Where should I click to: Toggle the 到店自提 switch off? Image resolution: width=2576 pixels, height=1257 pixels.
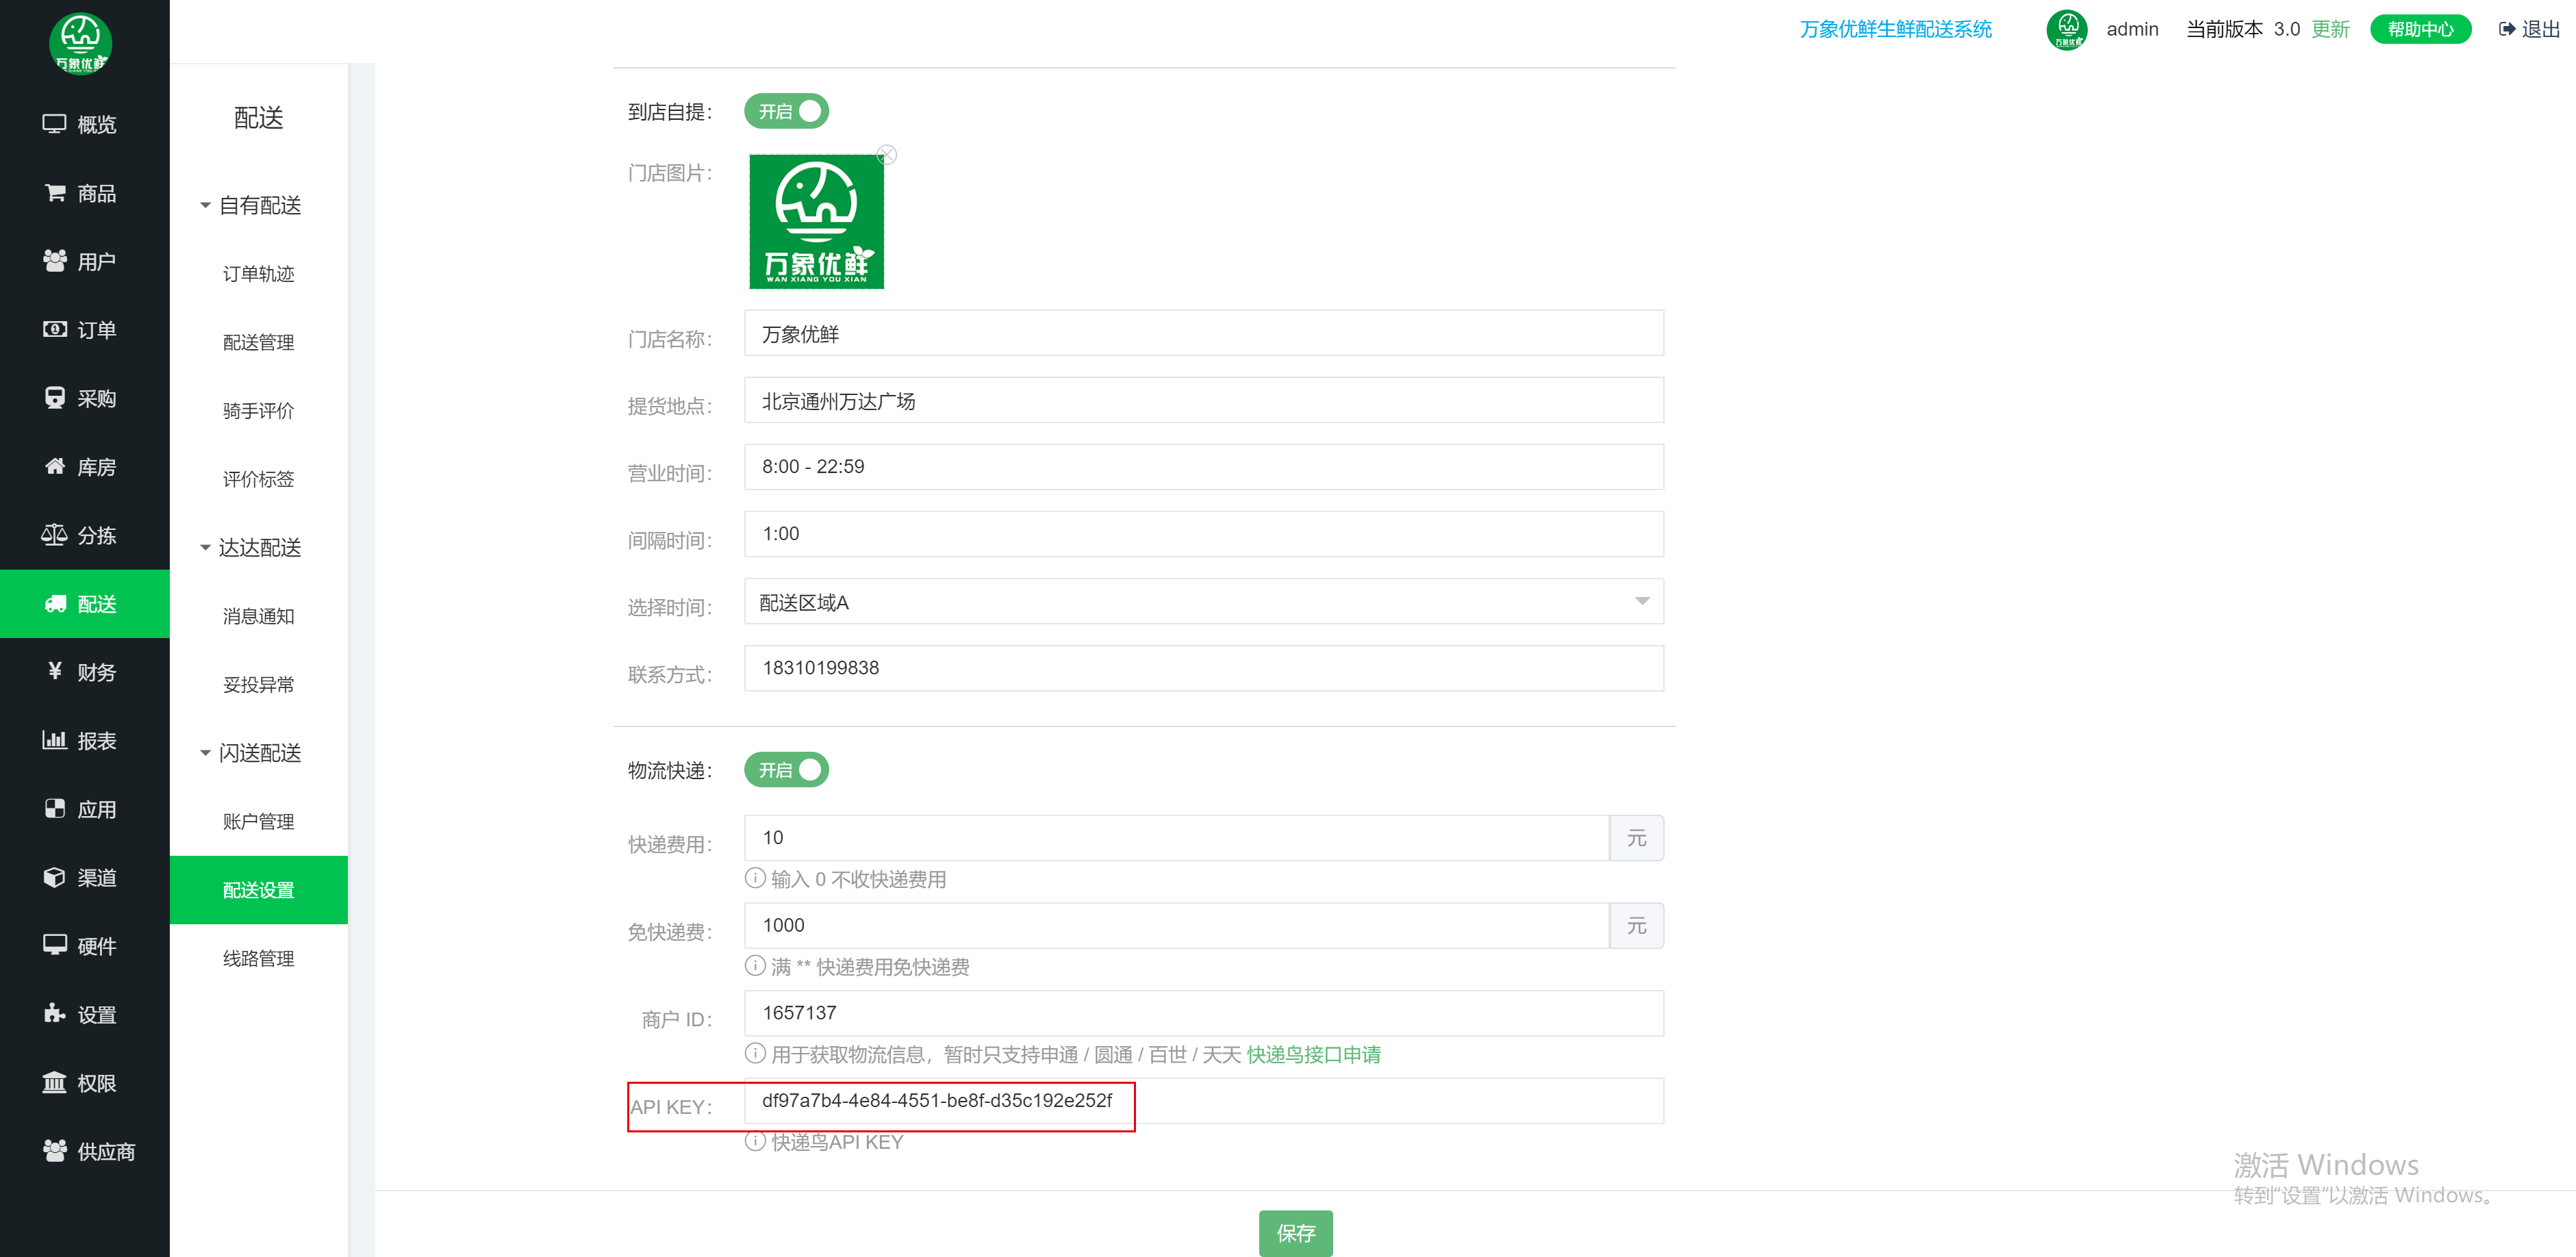point(786,111)
